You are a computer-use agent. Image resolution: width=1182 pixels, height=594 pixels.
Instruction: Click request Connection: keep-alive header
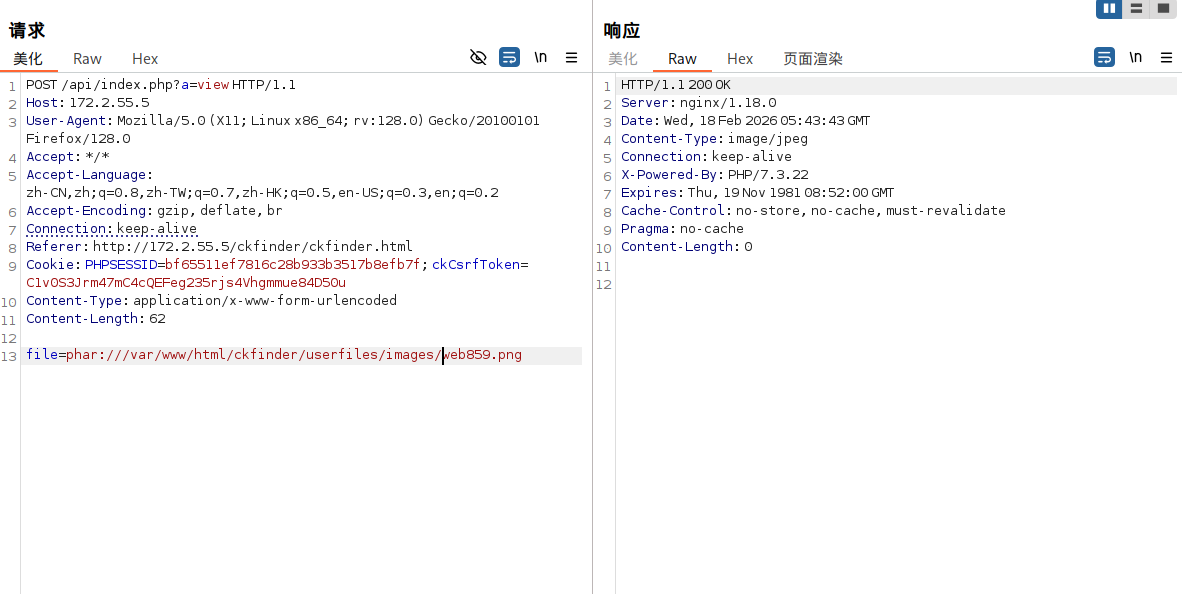click(x=112, y=229)
